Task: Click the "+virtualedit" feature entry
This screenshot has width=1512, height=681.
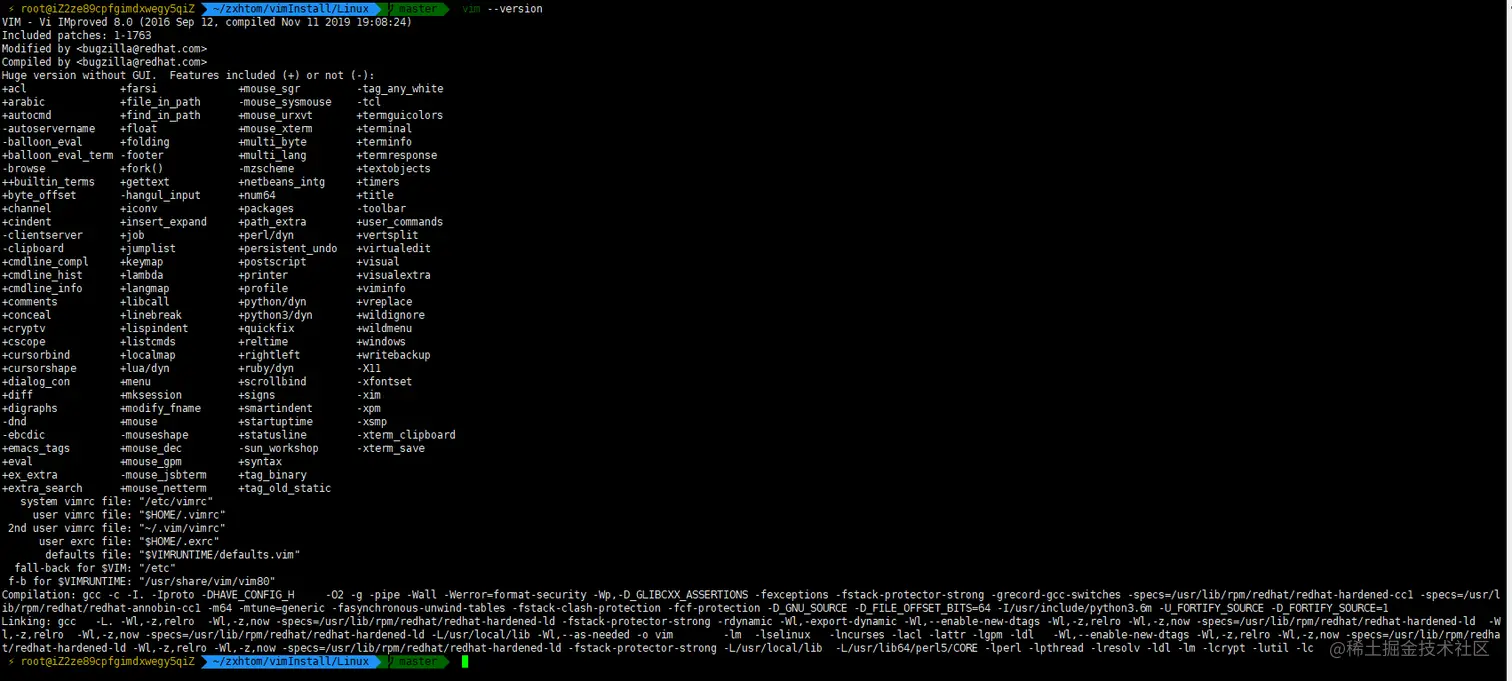Action: (x=394, y=248)
